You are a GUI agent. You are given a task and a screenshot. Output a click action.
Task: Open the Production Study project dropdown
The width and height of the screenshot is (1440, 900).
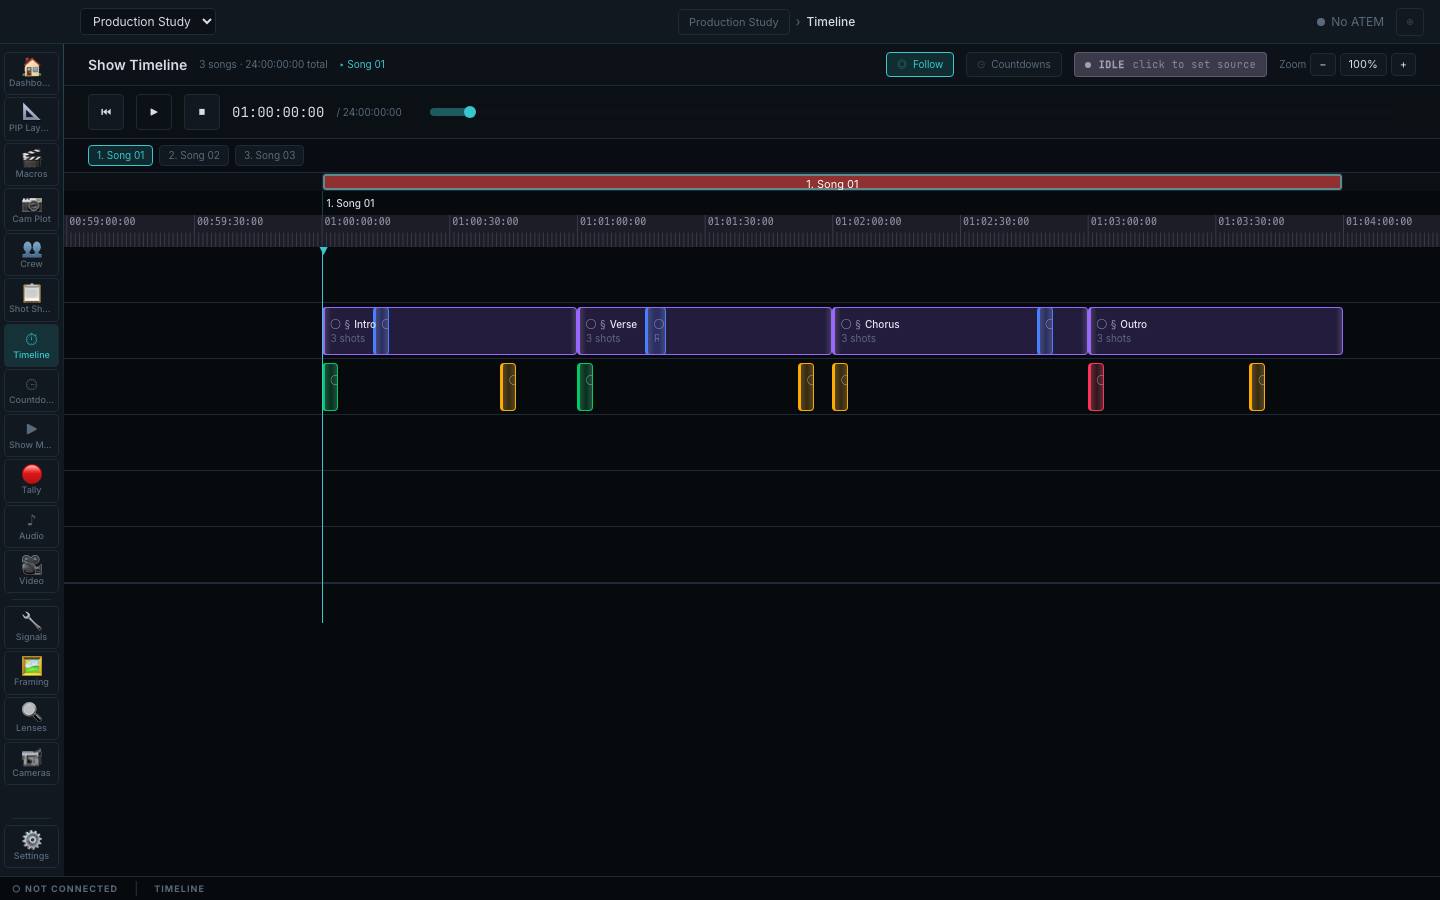point(148,21)
